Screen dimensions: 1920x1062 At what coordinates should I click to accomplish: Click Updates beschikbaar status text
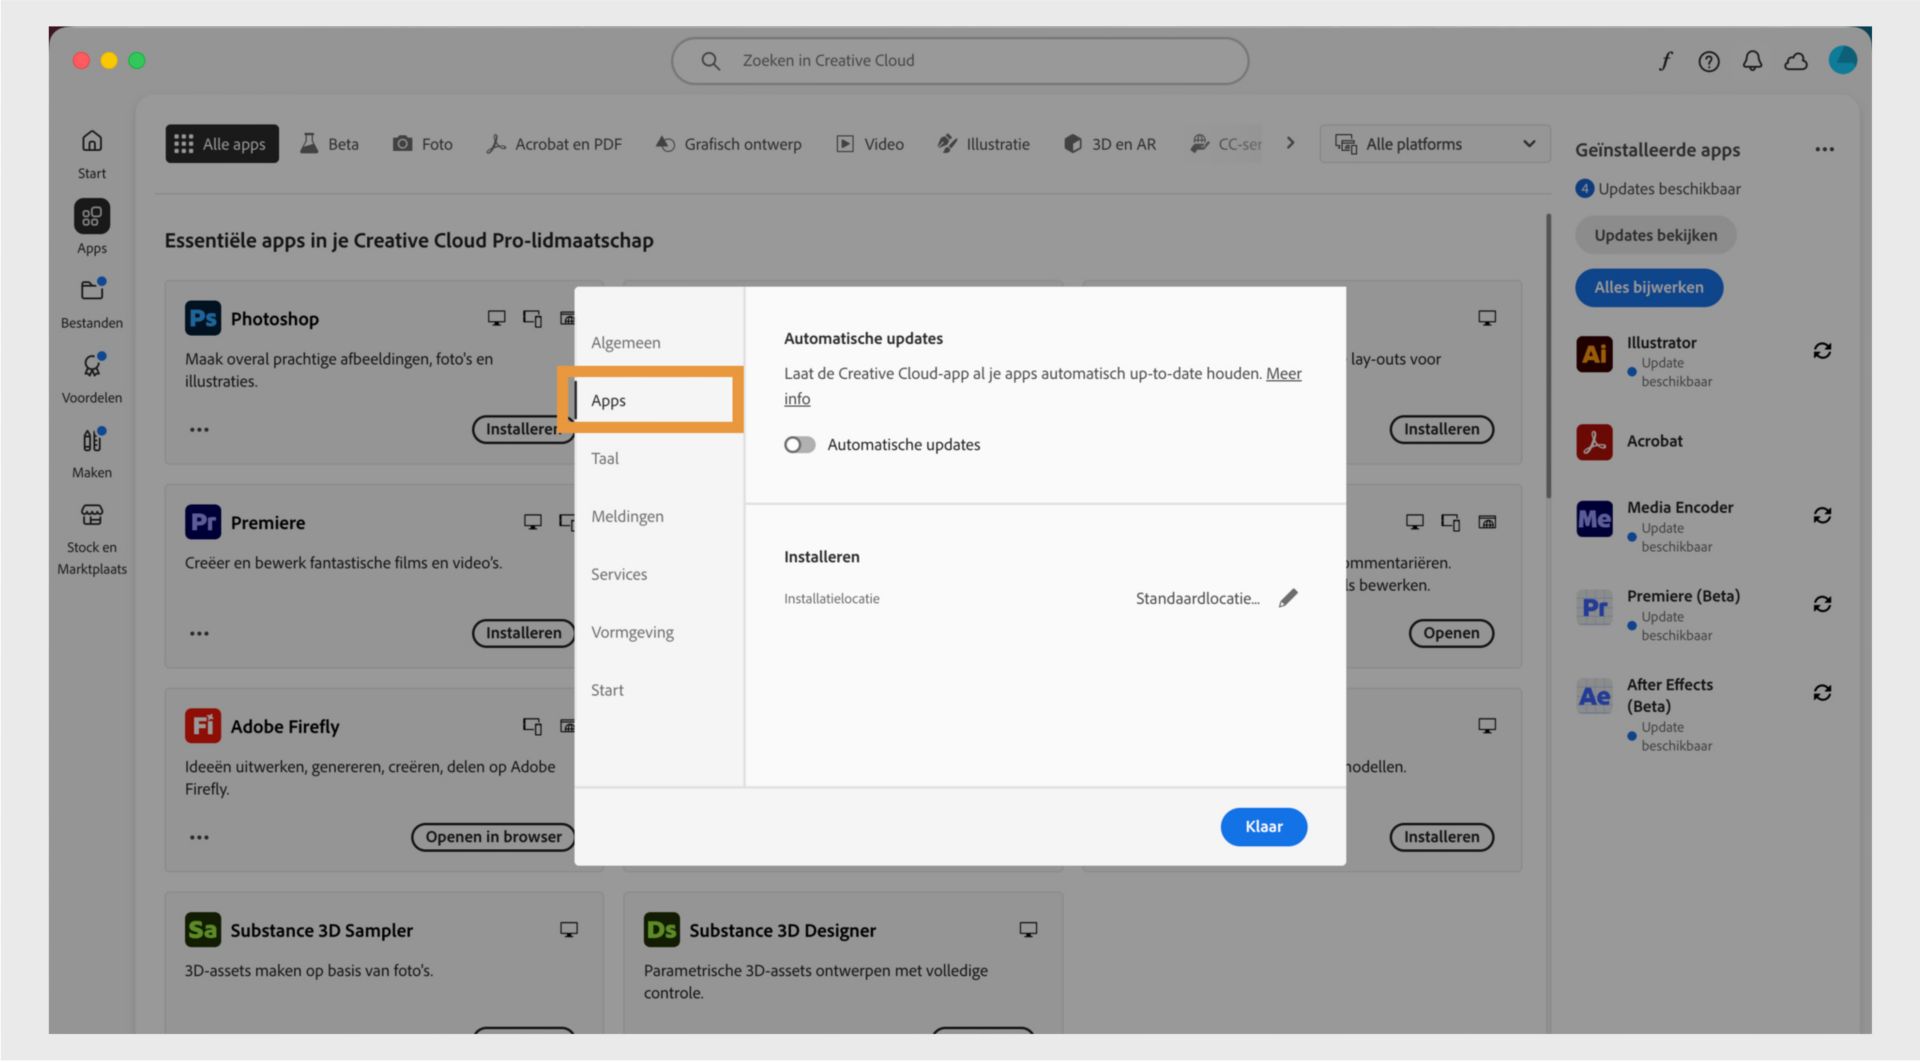1668,189
